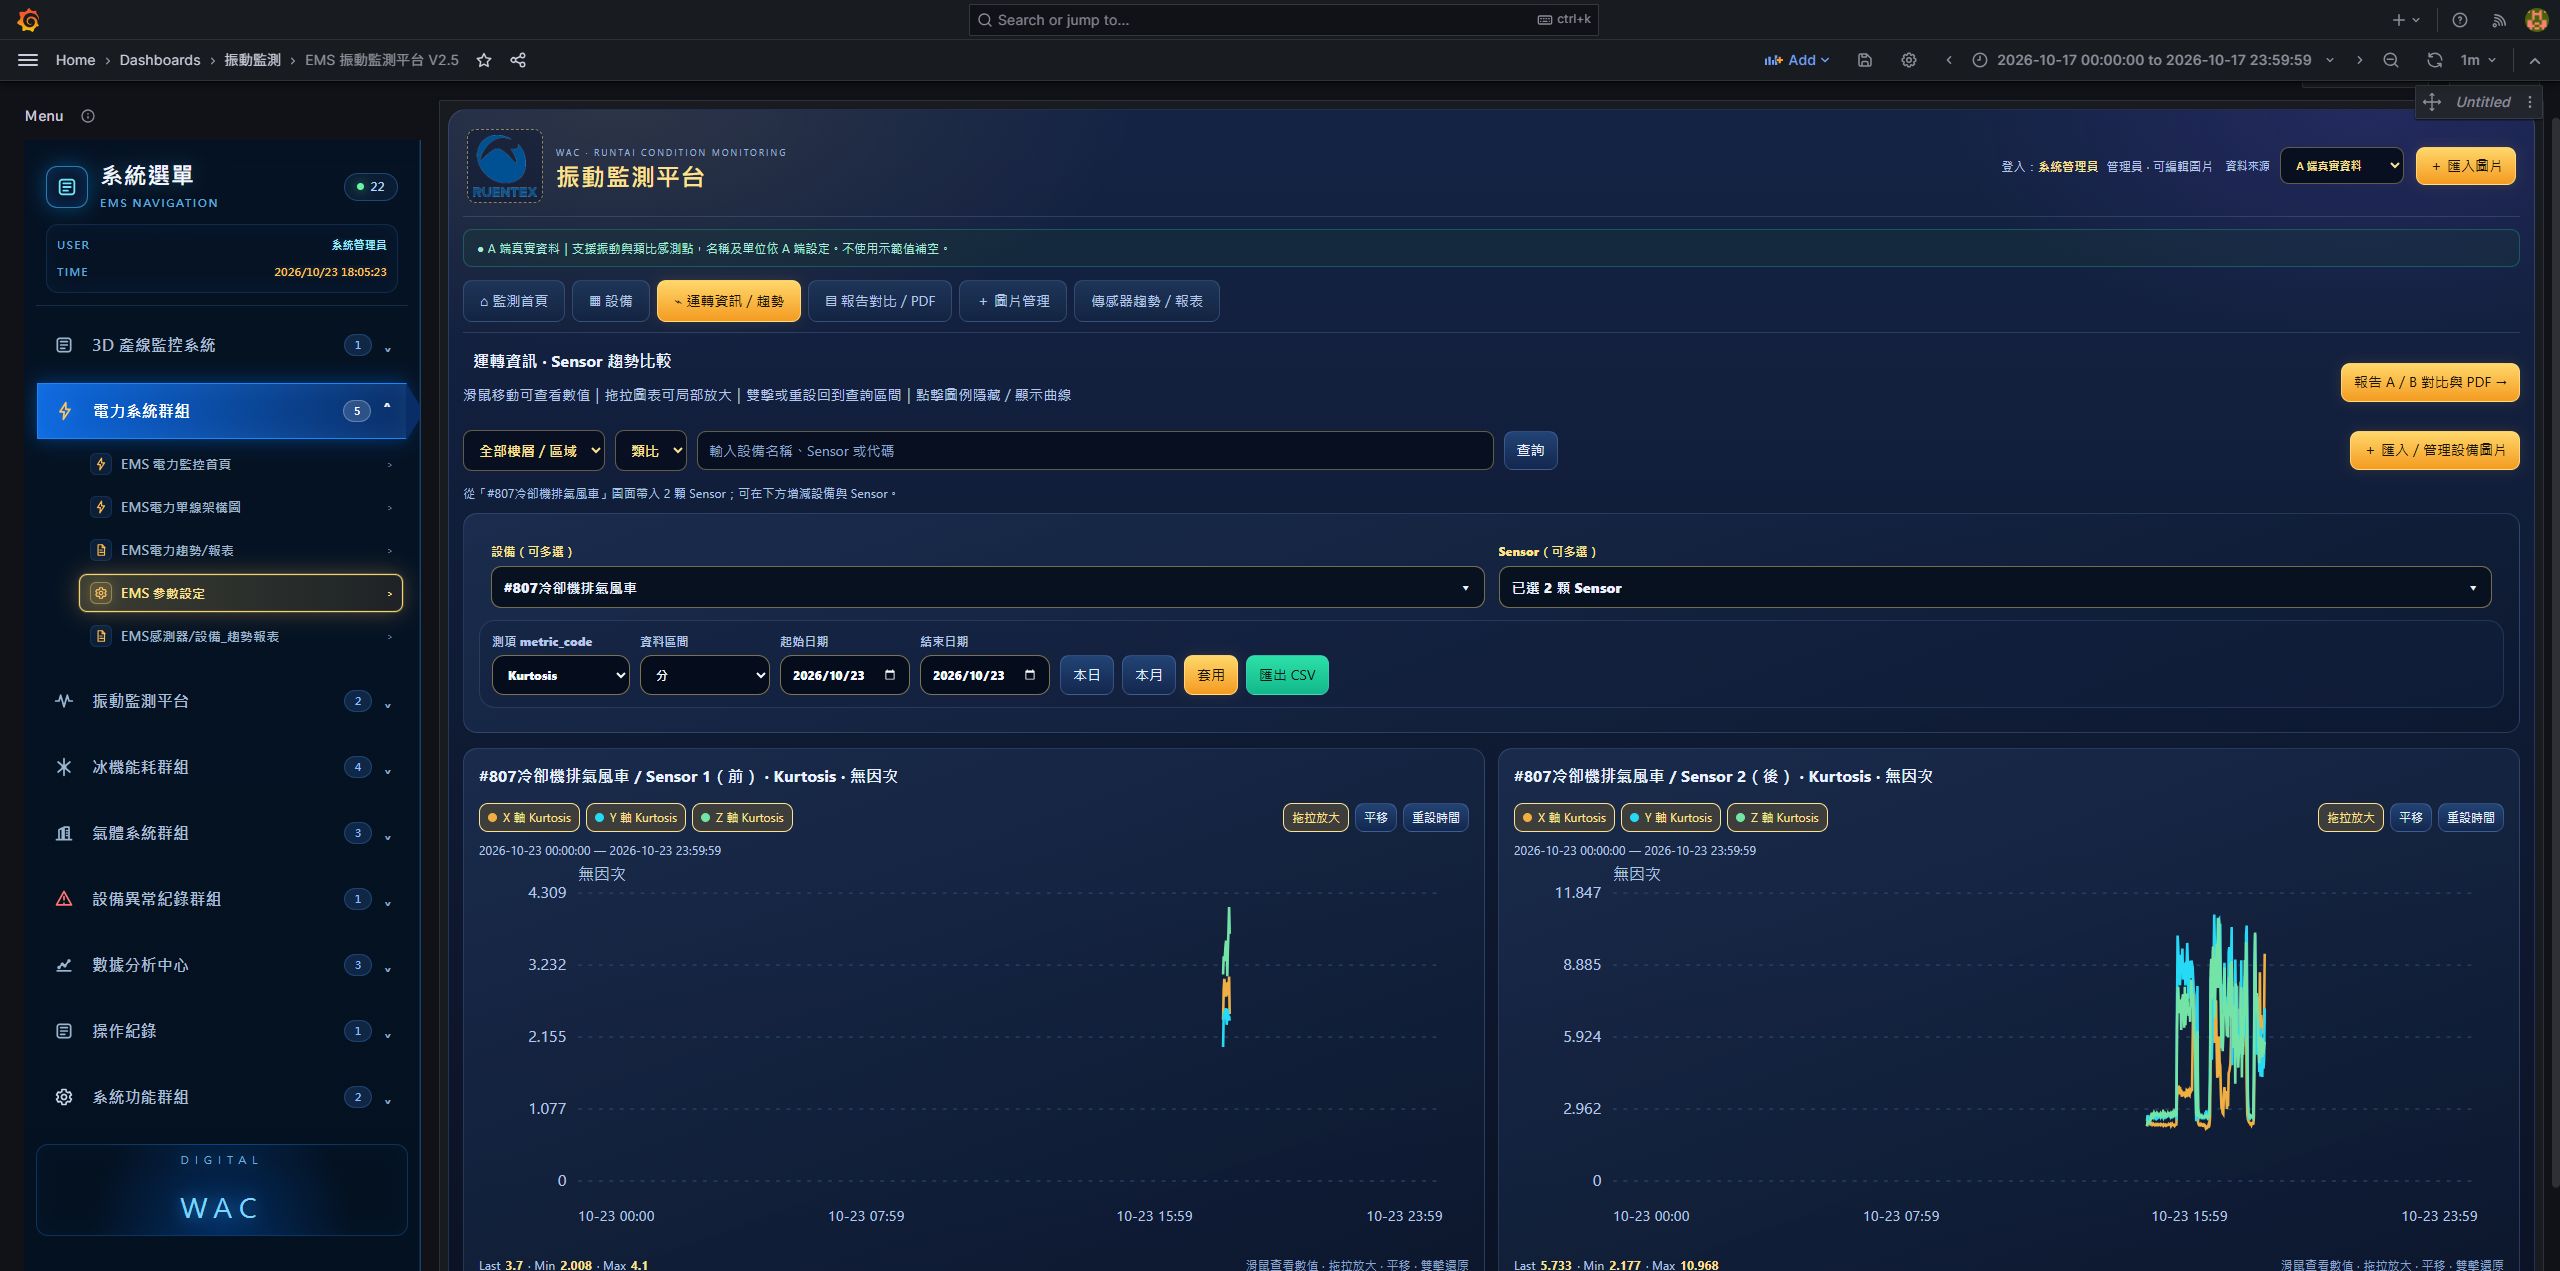This screenshot has width=2560, height=1271.
Task: Save dashboard with the disk icon
Action: pos(1864,60)
